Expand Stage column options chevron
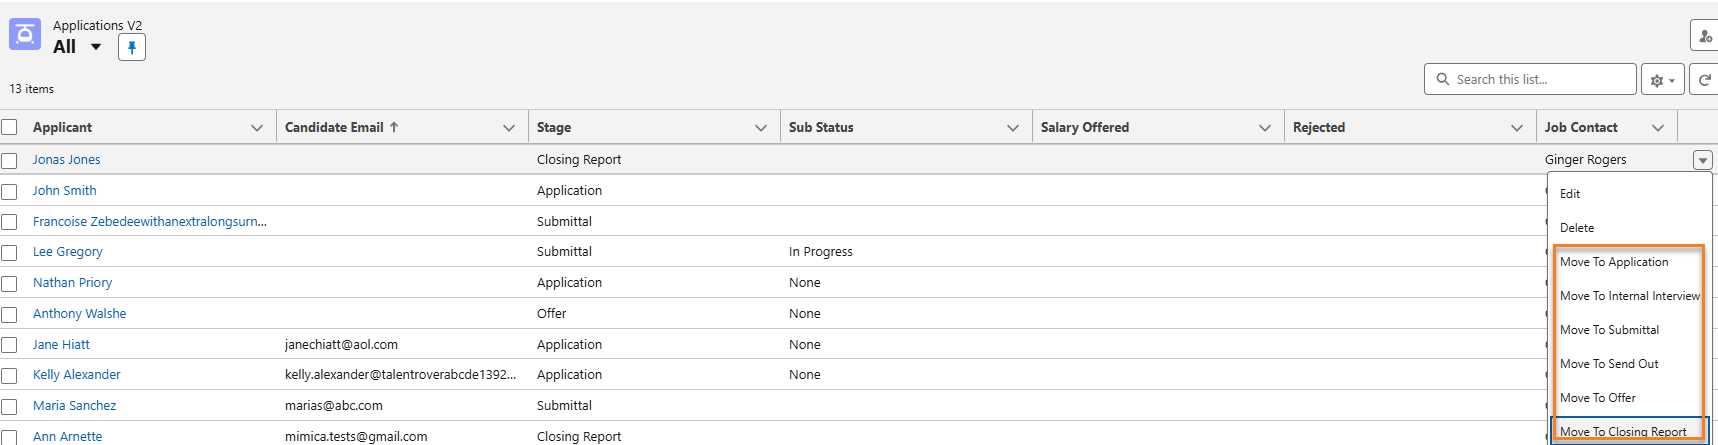 pyautogui.click(x=761, y=128)
